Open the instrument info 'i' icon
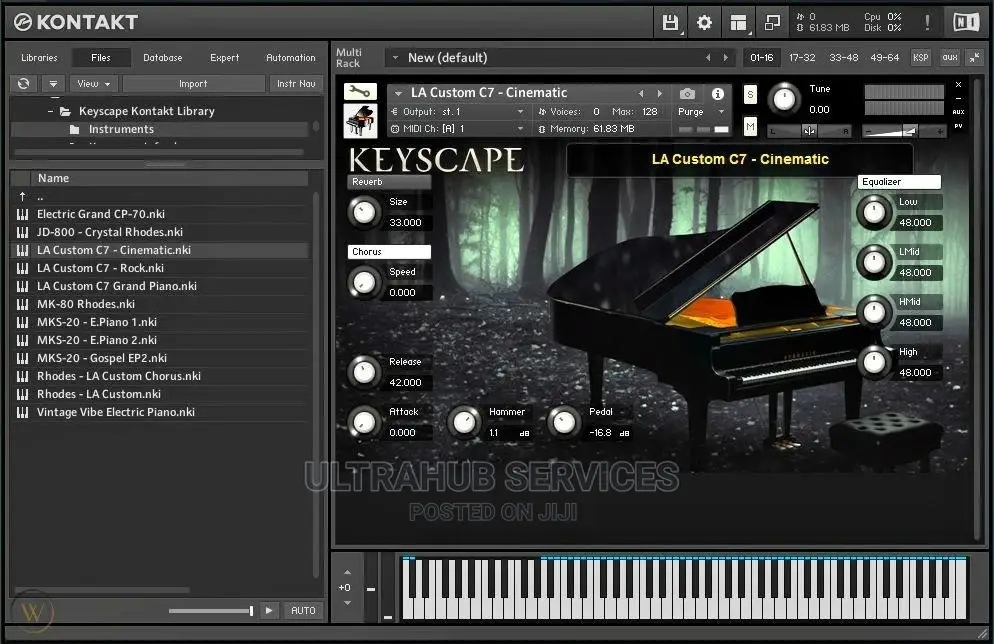This screenshot has width=994, height=644. [x=718, y=94]
